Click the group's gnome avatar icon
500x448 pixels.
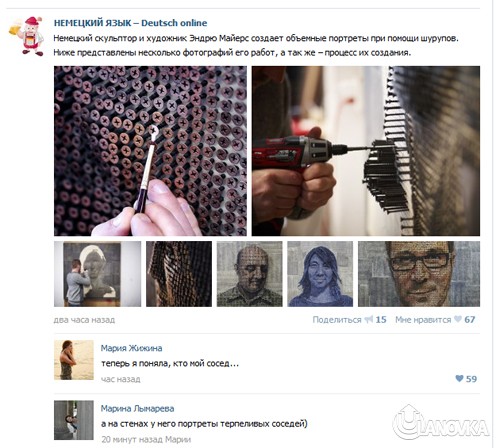(26, 36)
